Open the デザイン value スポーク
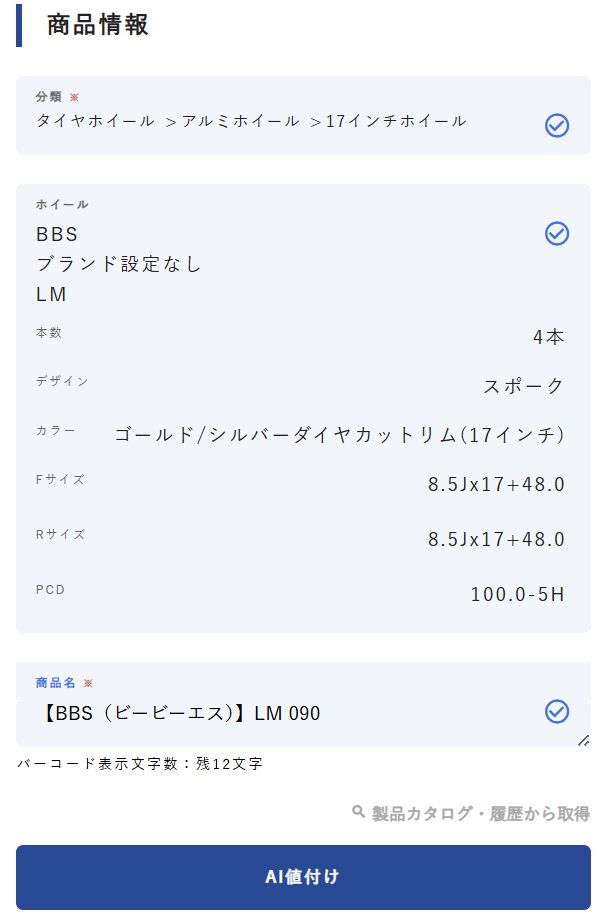Screen dimensions: 607x920 (x=524, y=386)
